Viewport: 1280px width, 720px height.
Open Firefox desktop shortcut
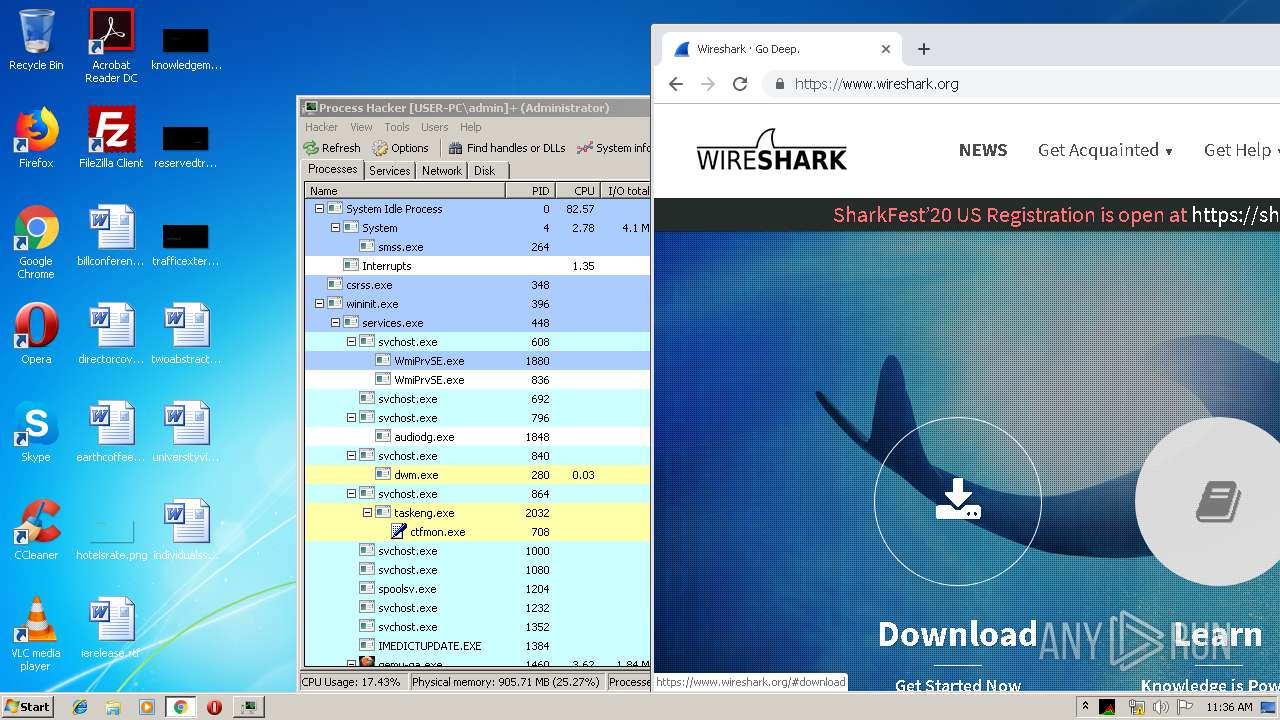36,138
